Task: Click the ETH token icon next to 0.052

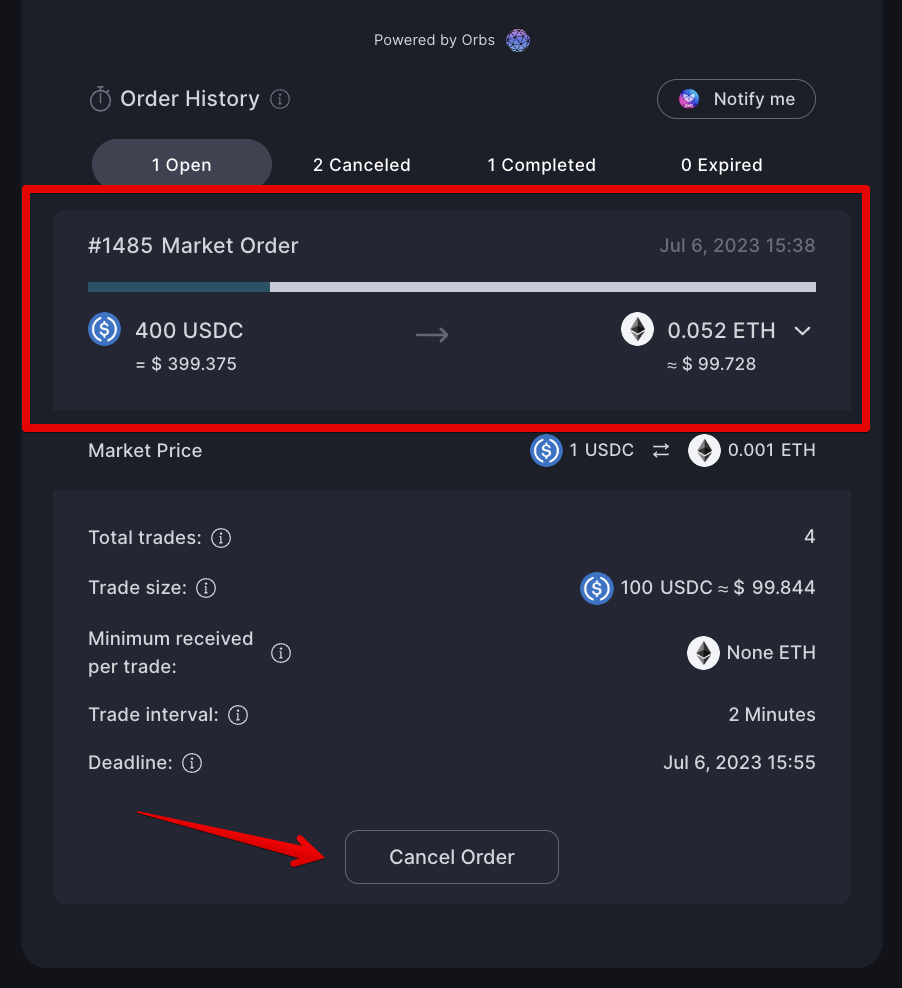Action: pyautogui.click(x=637, y=330)
